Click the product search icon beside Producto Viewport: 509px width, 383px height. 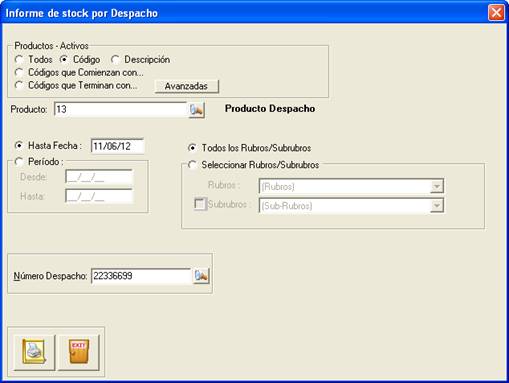pyautogui.click(x=197, y=110)
